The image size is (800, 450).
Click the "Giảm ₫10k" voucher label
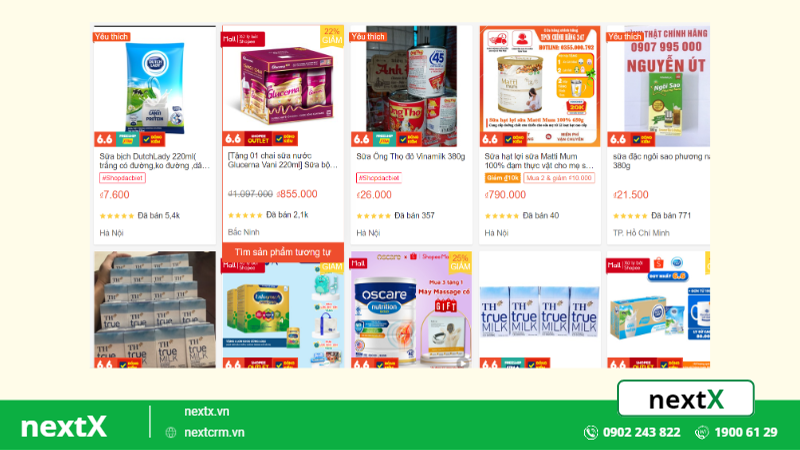503,178
